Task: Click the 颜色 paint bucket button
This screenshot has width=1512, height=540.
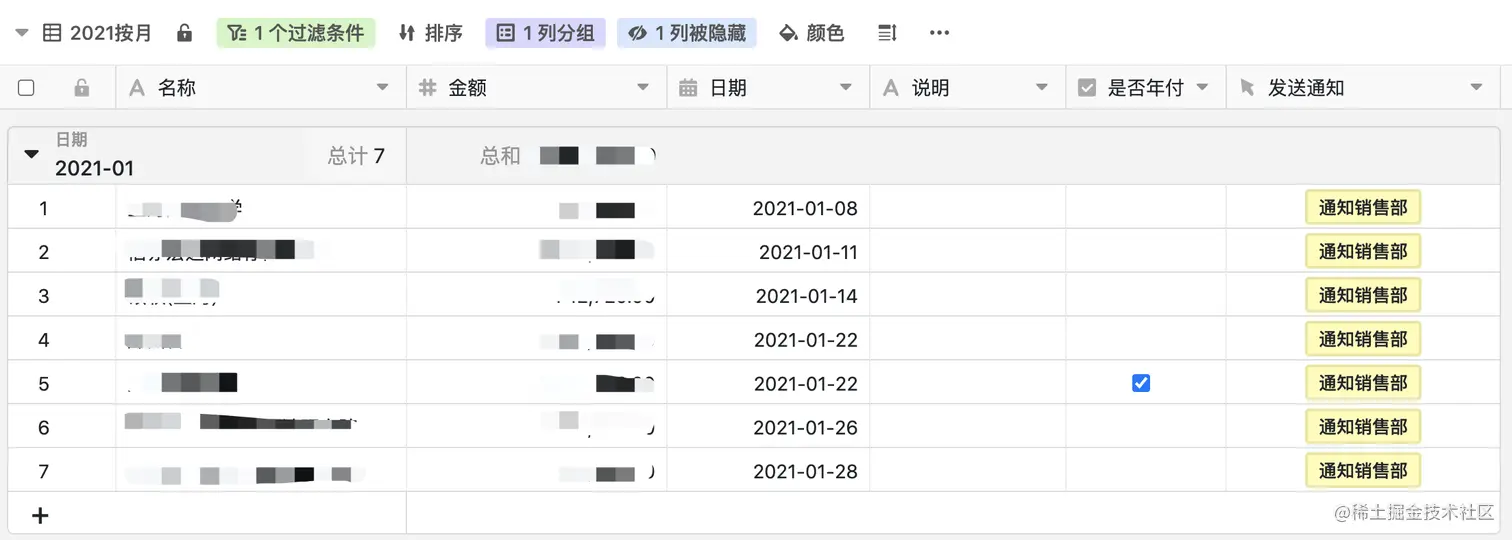Action: click(x=811, y=33)
